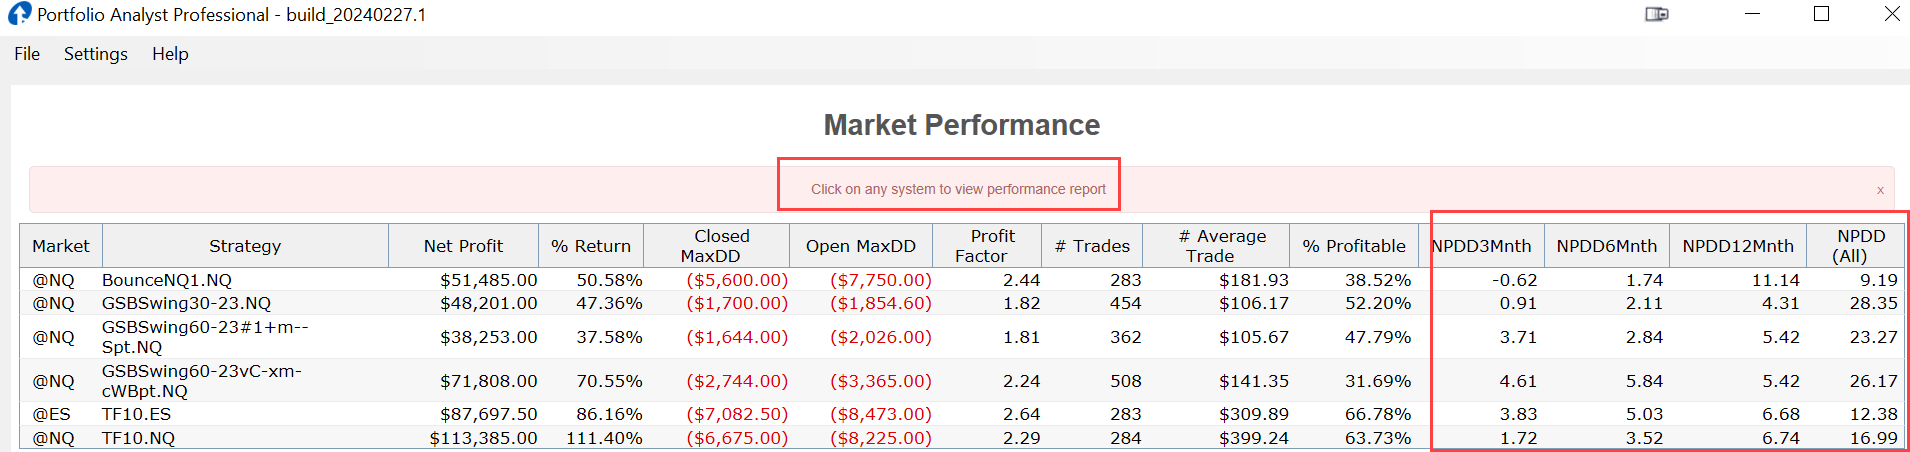Select the Market column header
The height and width of the screenshot is (452, 1910).
(x=61, y=246)
